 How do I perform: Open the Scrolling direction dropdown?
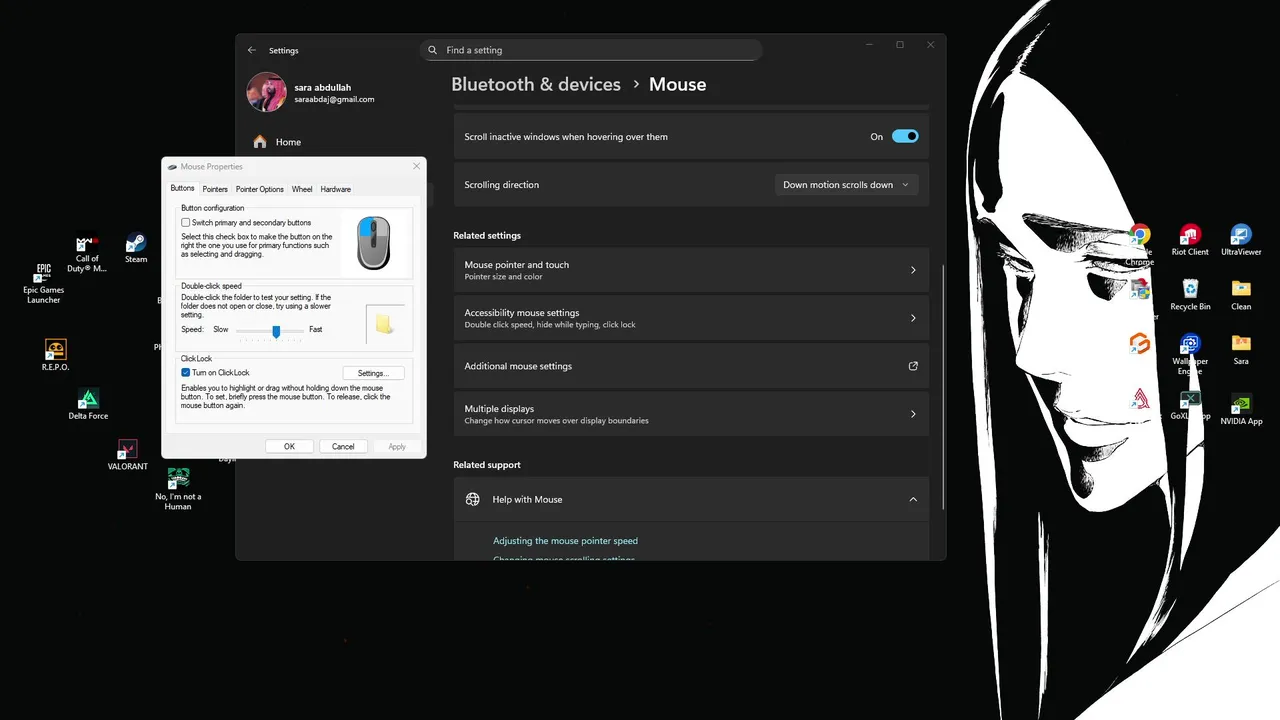(846, 185)
